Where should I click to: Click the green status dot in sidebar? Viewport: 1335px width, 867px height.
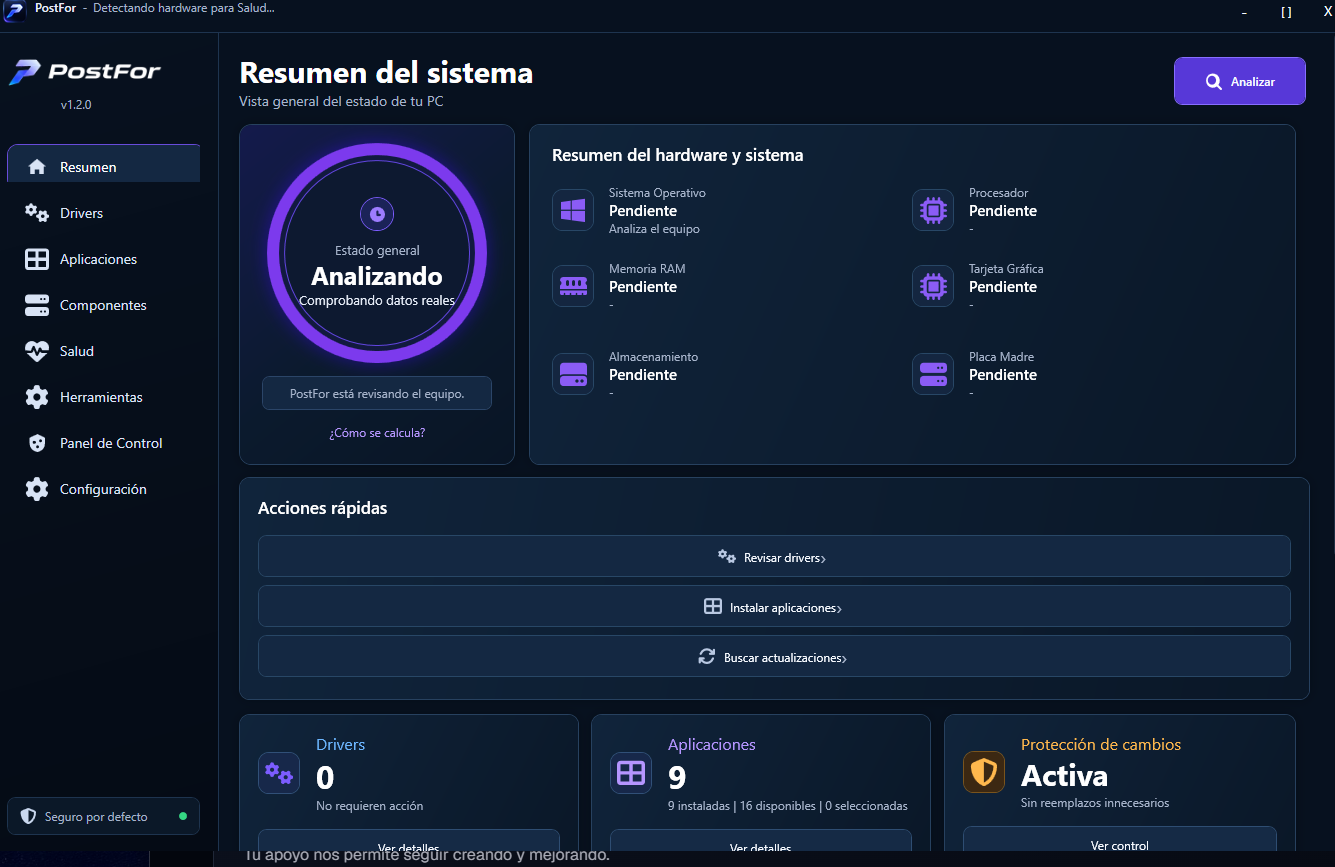click(183, 816)
